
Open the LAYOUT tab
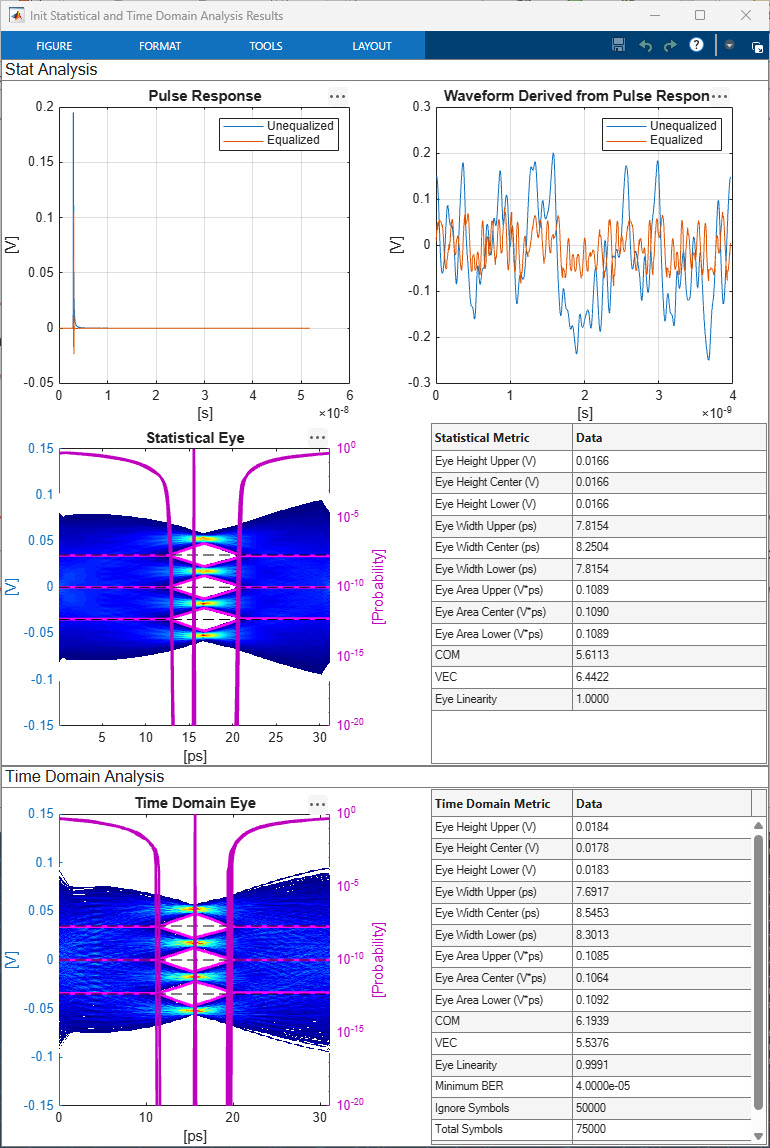pos(372,45)
